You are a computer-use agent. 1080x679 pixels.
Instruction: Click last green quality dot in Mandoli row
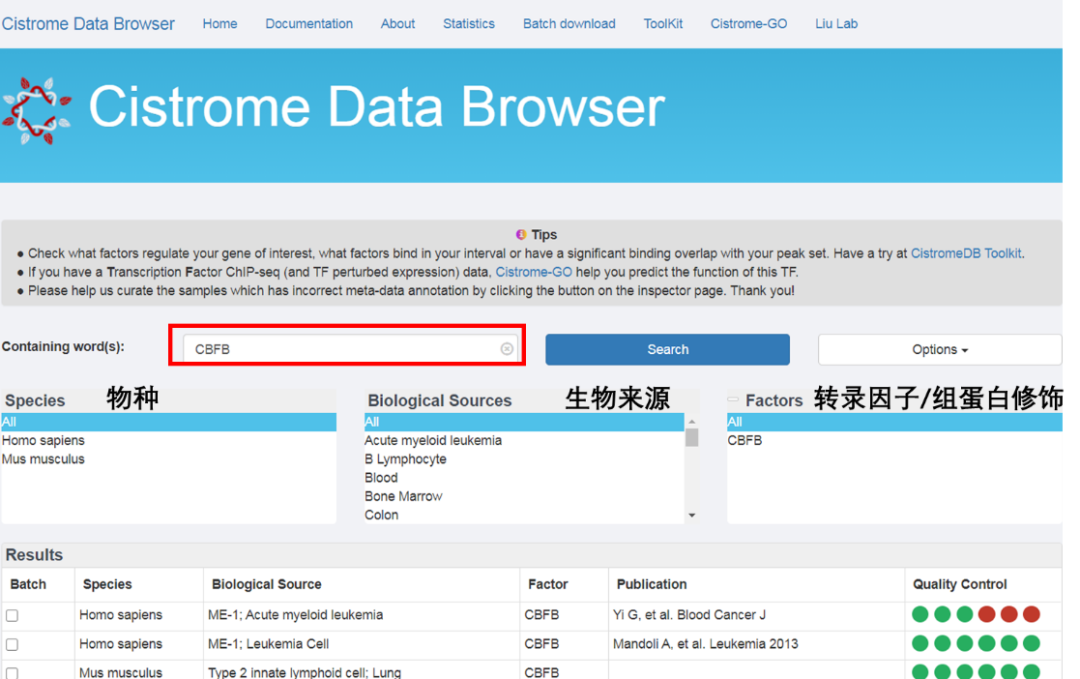(x=1031, y=643)
